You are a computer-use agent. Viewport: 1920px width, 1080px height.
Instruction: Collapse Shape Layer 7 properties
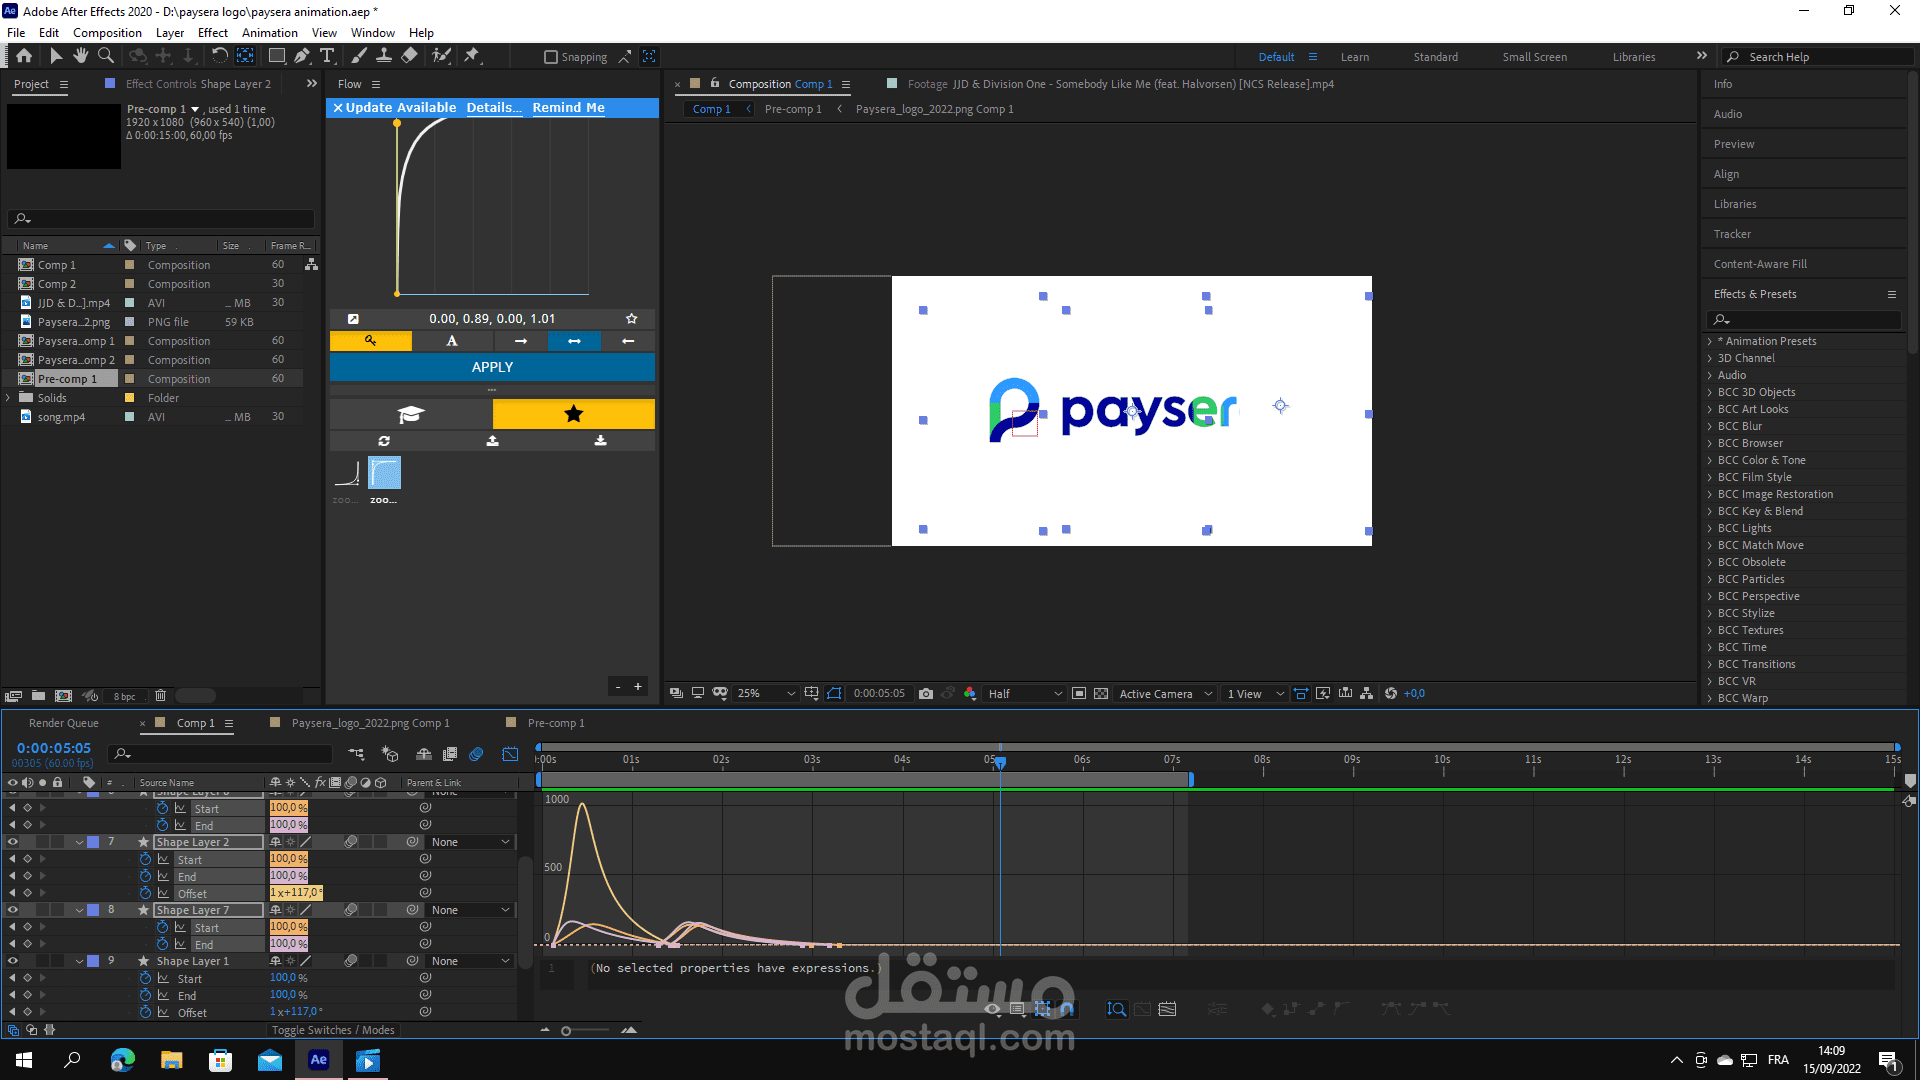click(79, 910)
